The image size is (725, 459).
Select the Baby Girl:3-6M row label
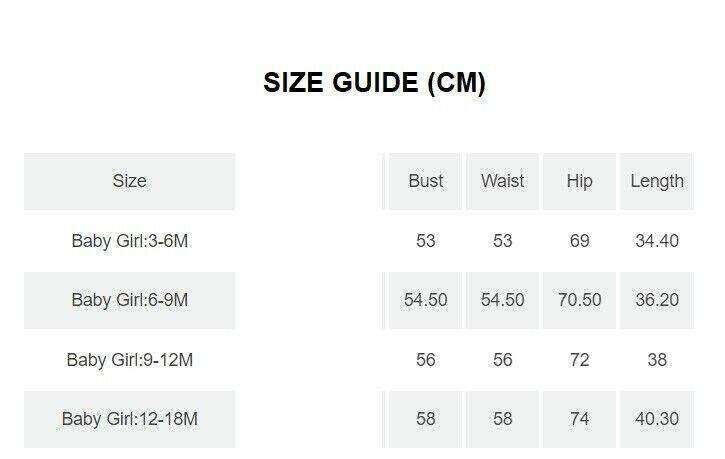[129, 241]
